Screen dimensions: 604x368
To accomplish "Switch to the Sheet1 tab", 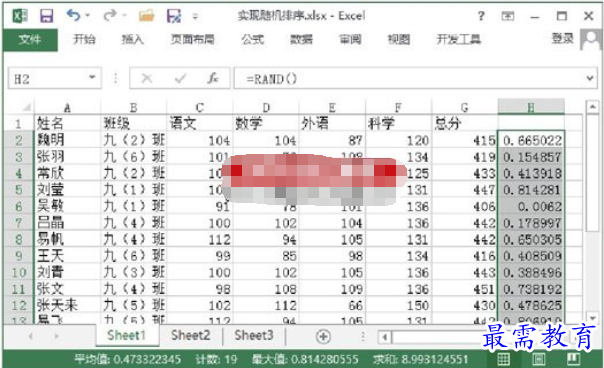I will coord(126,335).
